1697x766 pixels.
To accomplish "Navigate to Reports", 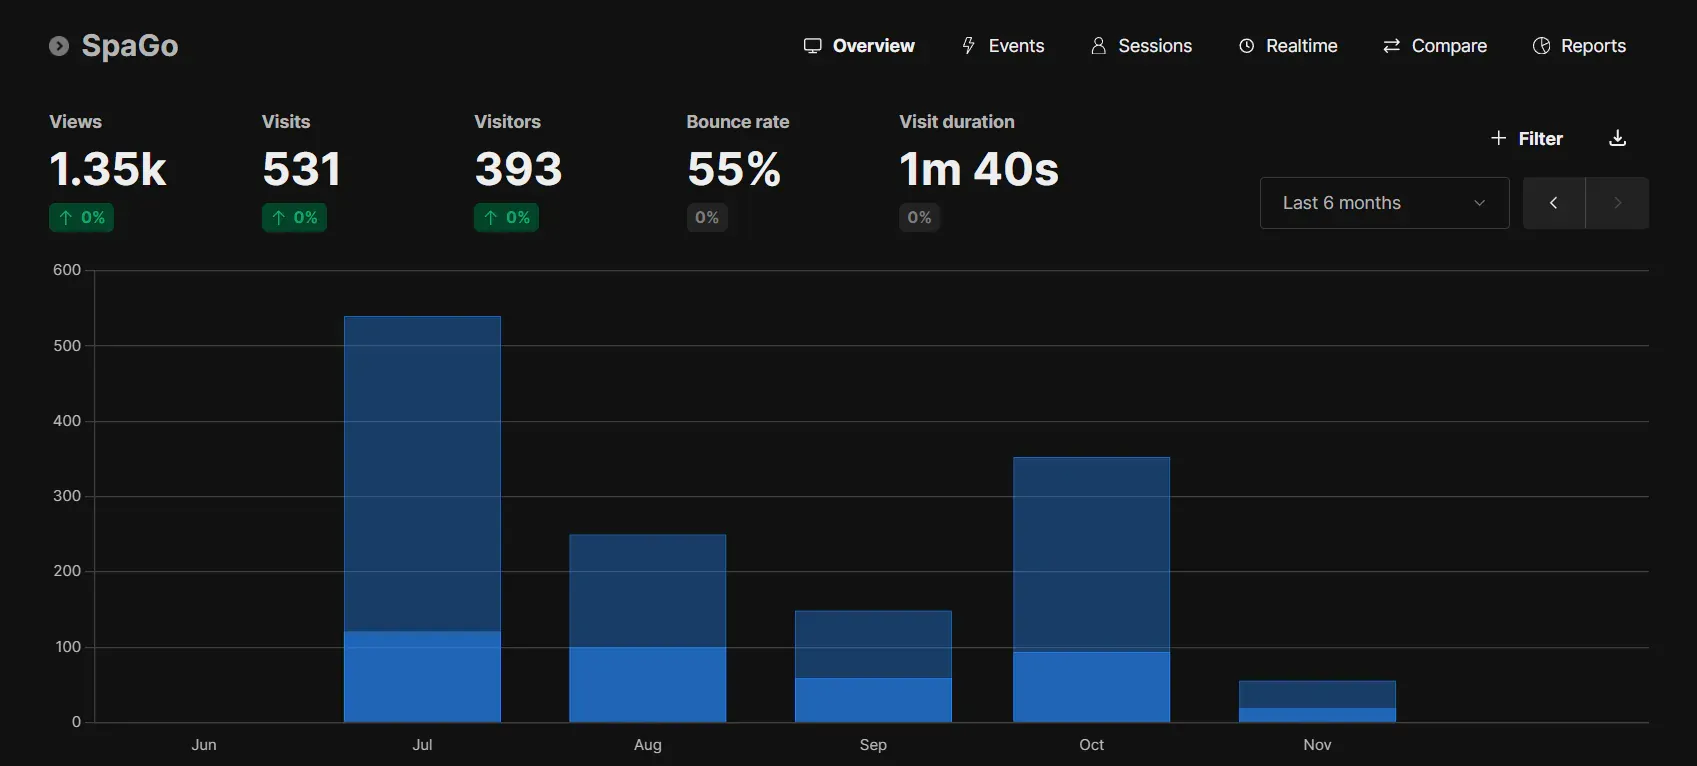I will [x=1579, y=46].
